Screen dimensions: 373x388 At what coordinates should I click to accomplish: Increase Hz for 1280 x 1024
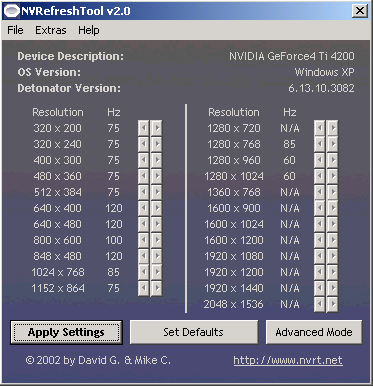click(x=332, y=176)
